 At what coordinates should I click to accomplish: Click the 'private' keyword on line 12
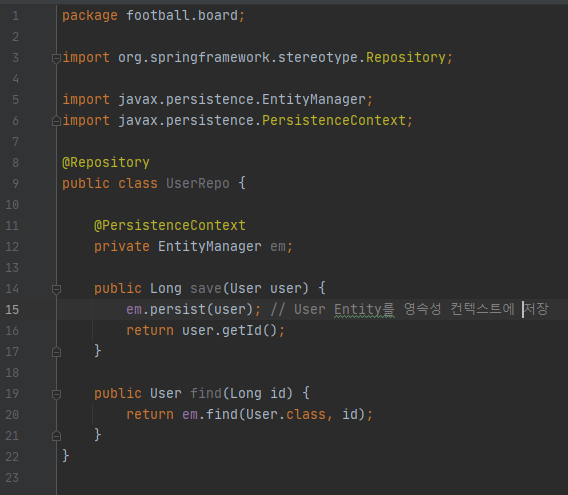pos(122,247)
